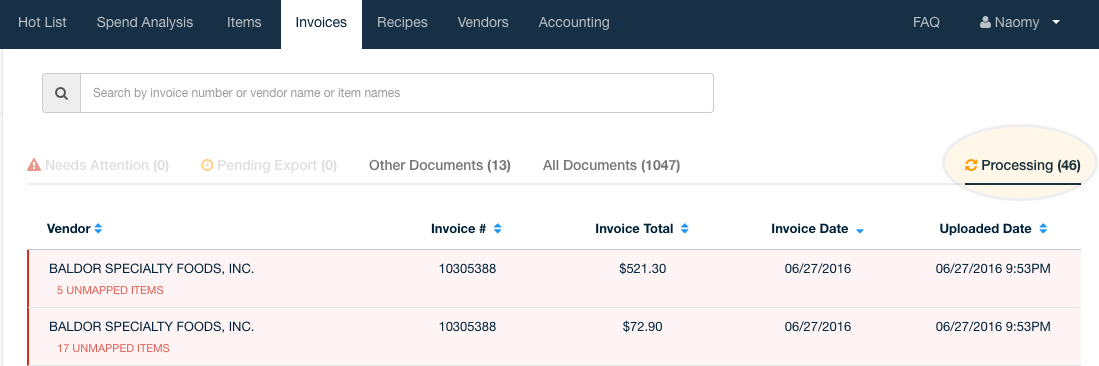Image resolution: width=1099 pixels, height=366 pixels.
Task: Sort by Invoice # using its sort arrows
Action: (498, 229)
